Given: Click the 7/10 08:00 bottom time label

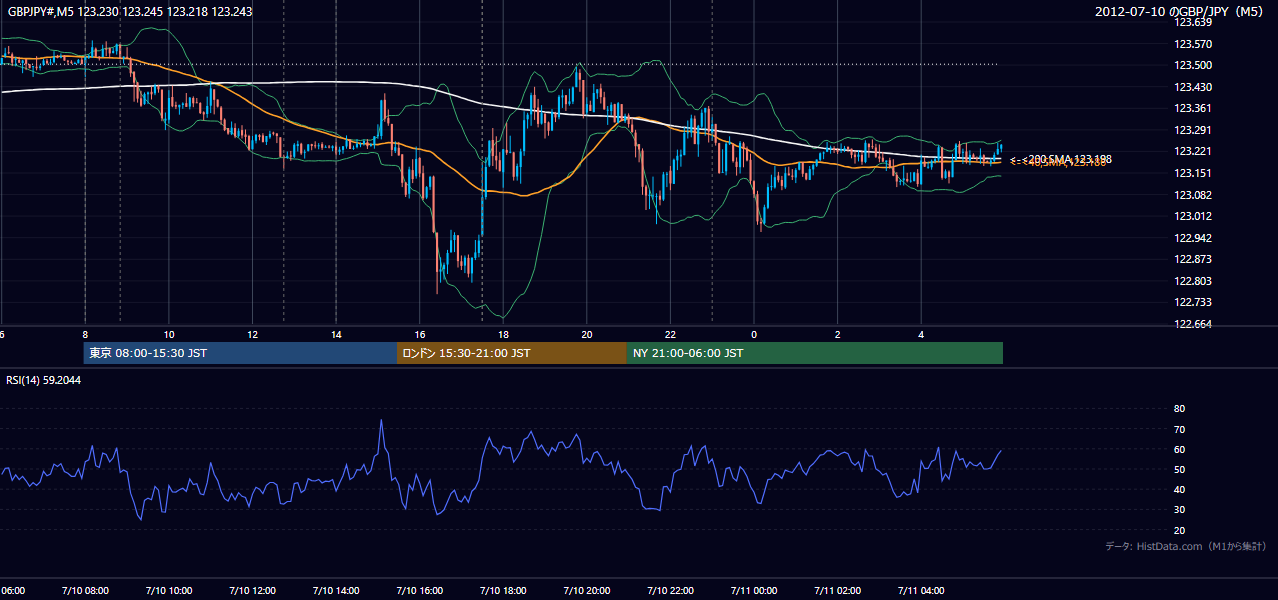Looking at the screenshot, I should tap(85, 591).
